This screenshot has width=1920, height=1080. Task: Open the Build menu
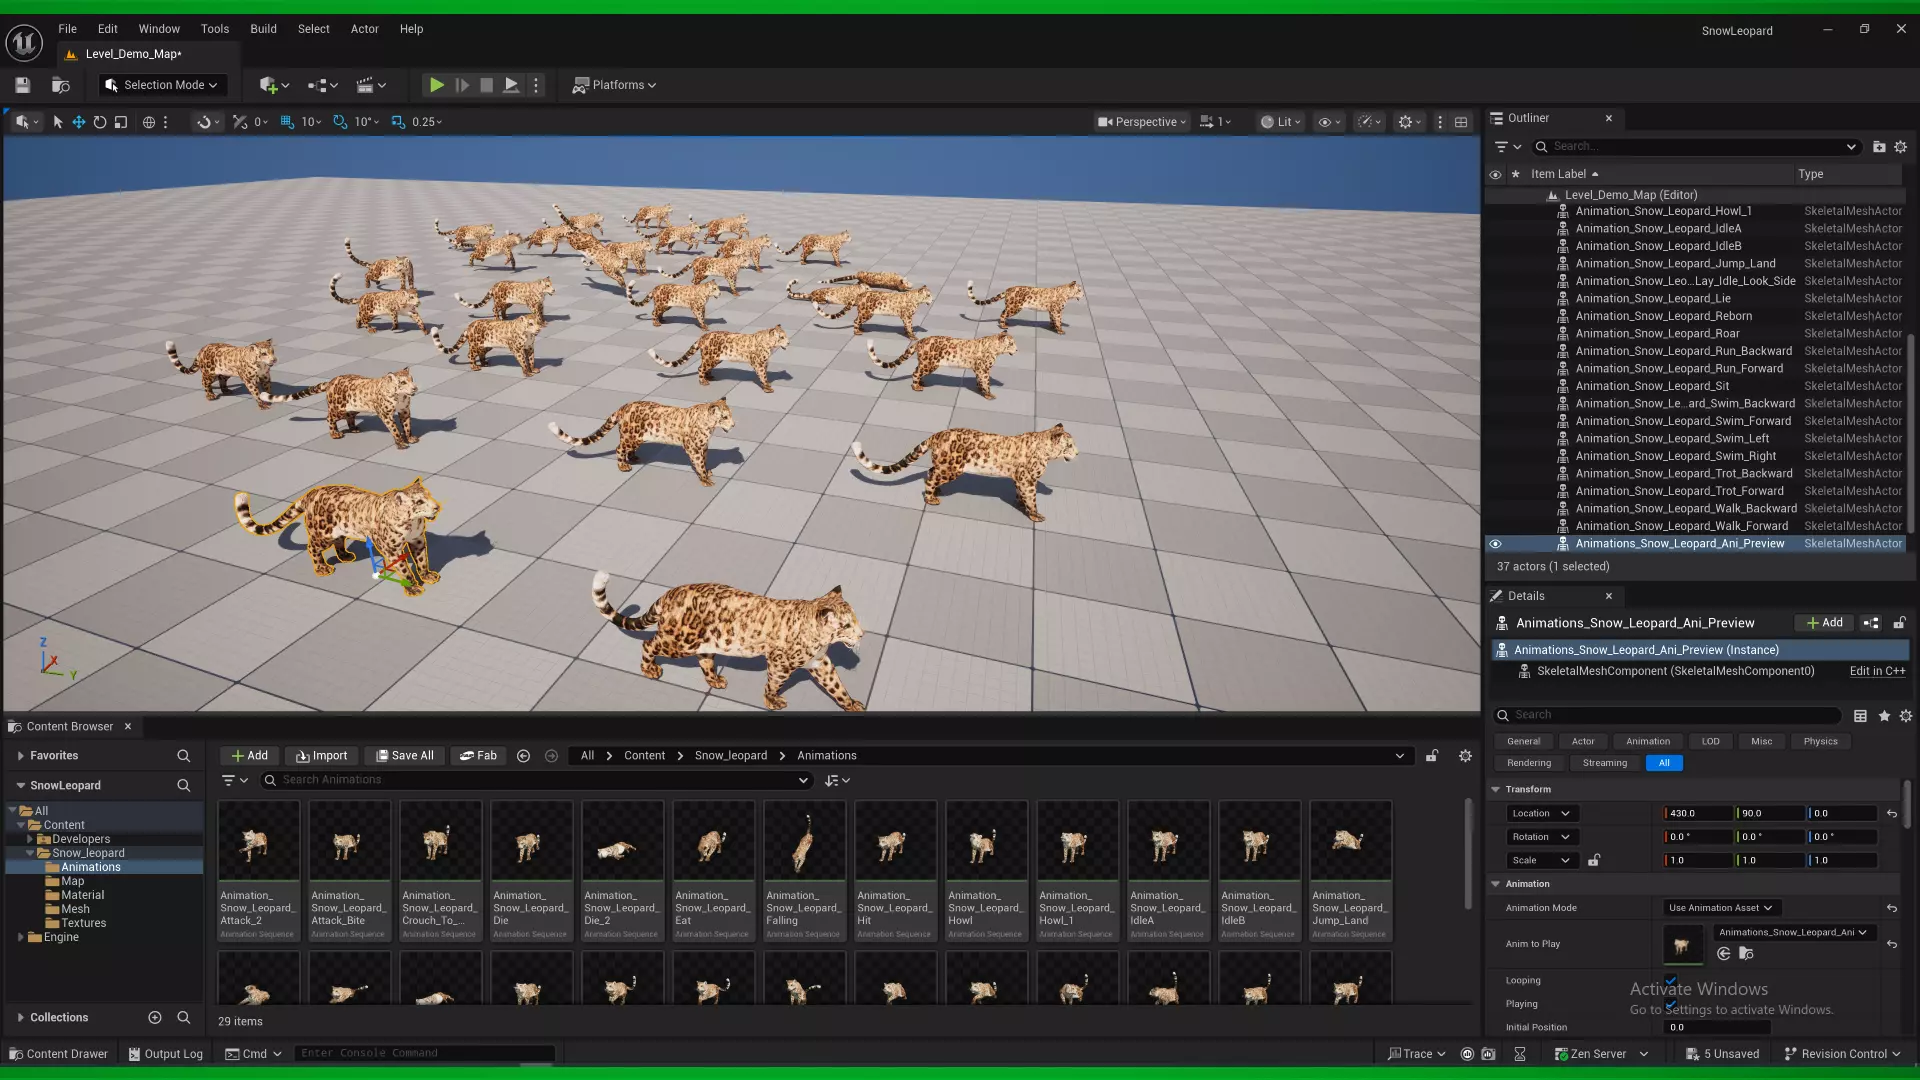(x=263, y=29)
